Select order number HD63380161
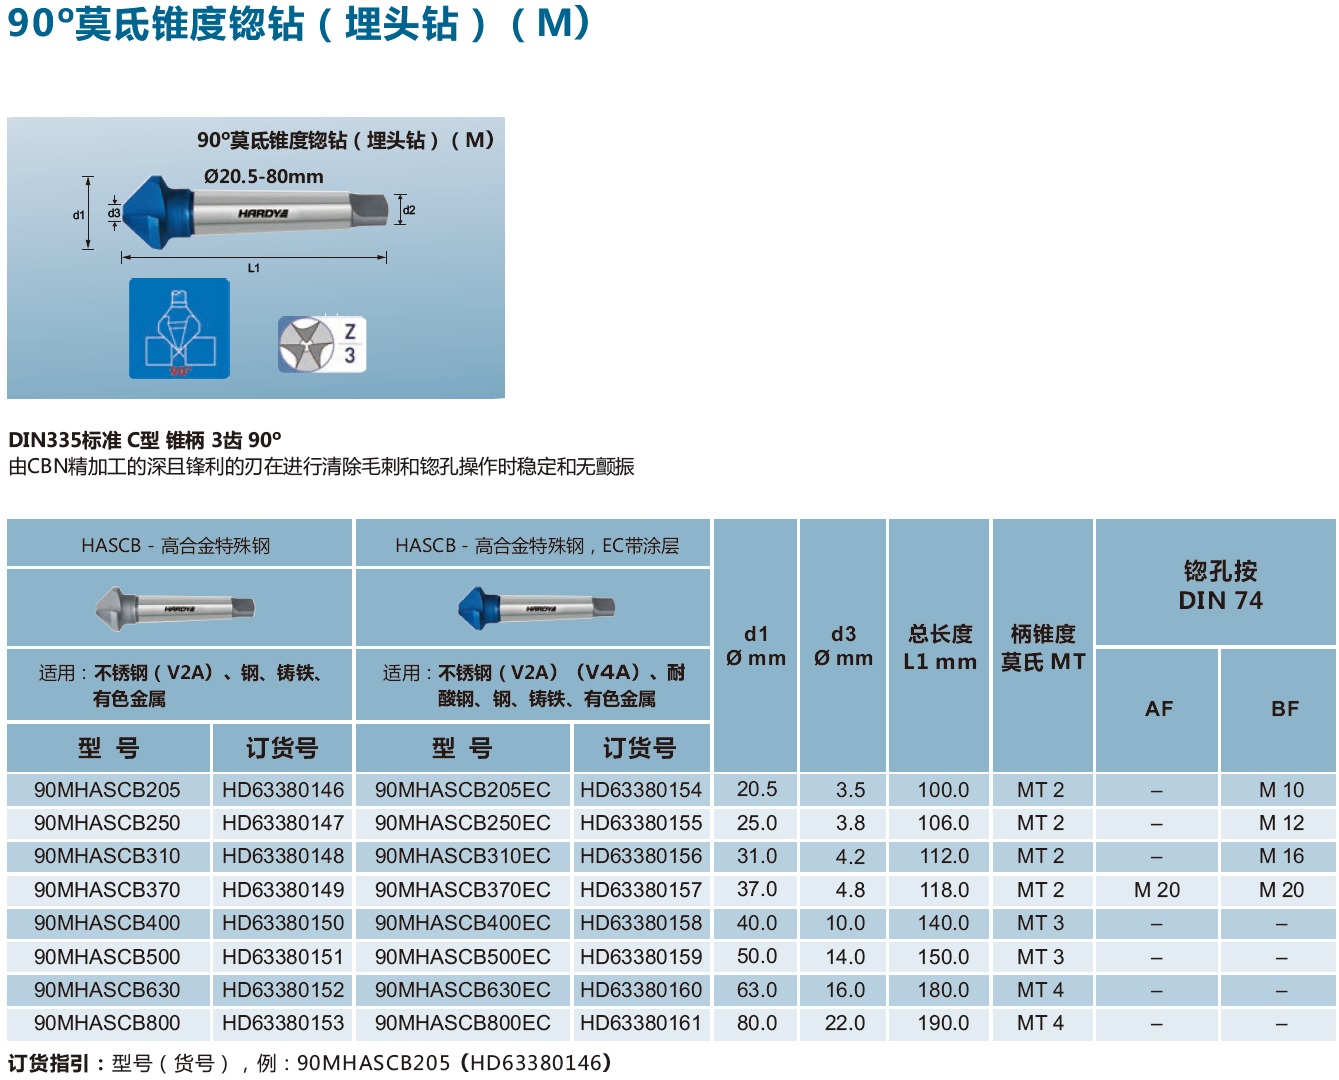Viewport: 1339px width, 1080px height. (641, 1023)
